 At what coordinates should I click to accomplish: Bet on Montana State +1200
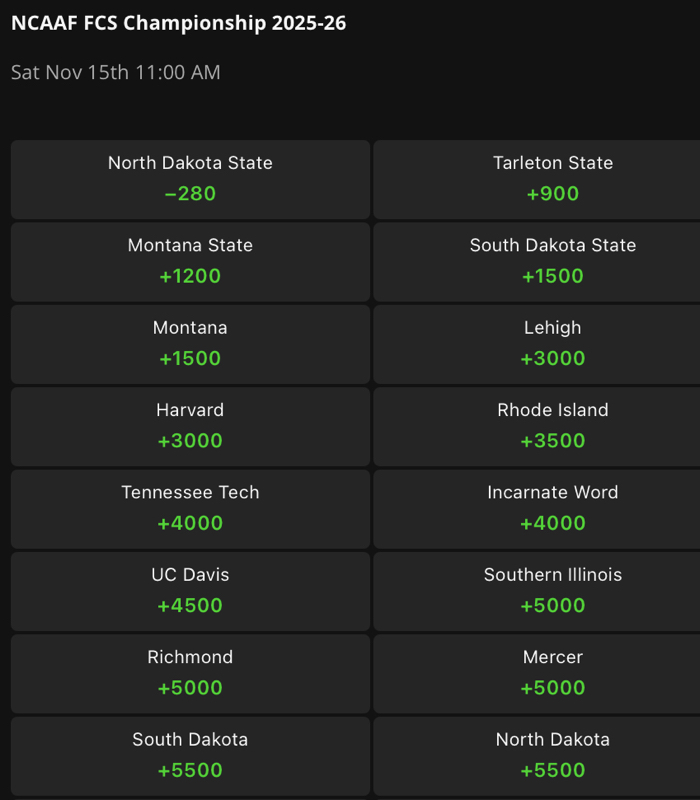[190, 262]
